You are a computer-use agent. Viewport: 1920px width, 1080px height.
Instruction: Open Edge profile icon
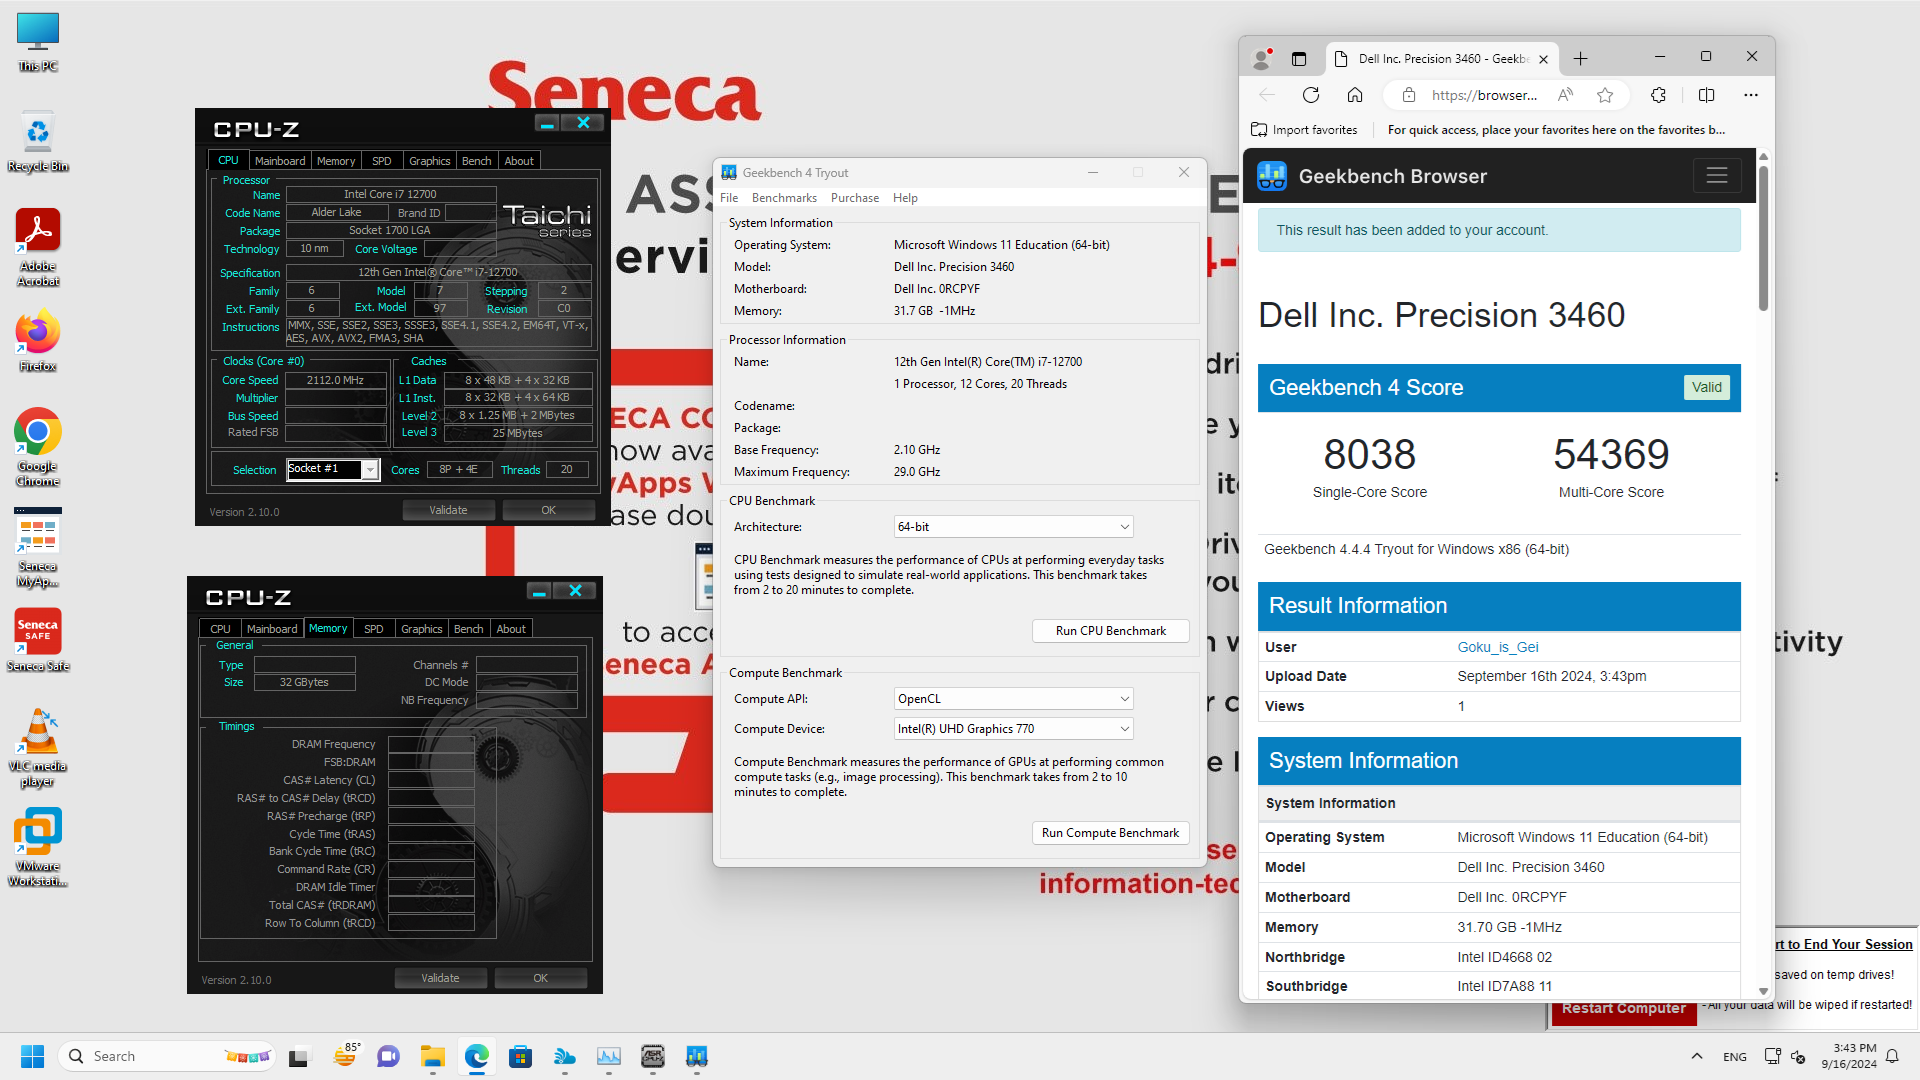(x=1262, y=59)
